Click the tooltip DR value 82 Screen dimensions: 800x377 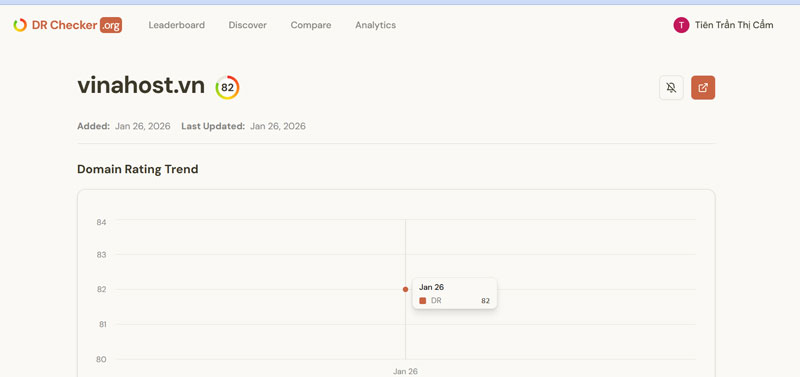click(x=485, y=301)
